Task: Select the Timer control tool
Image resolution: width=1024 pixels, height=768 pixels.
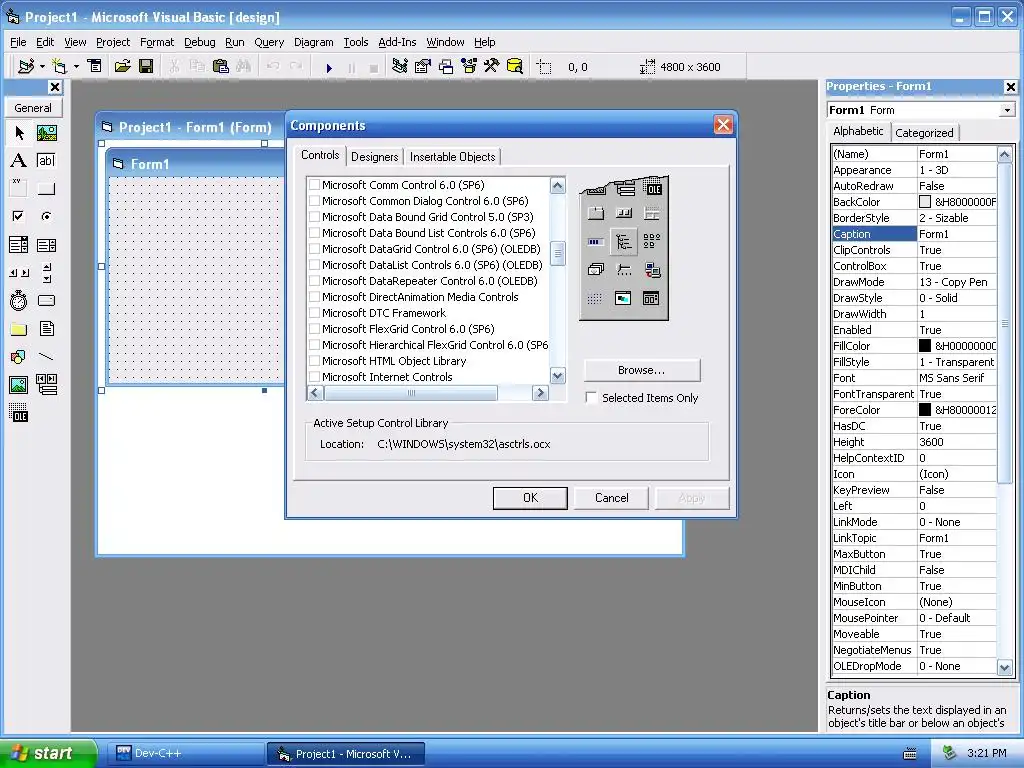Action: [19, 300]
